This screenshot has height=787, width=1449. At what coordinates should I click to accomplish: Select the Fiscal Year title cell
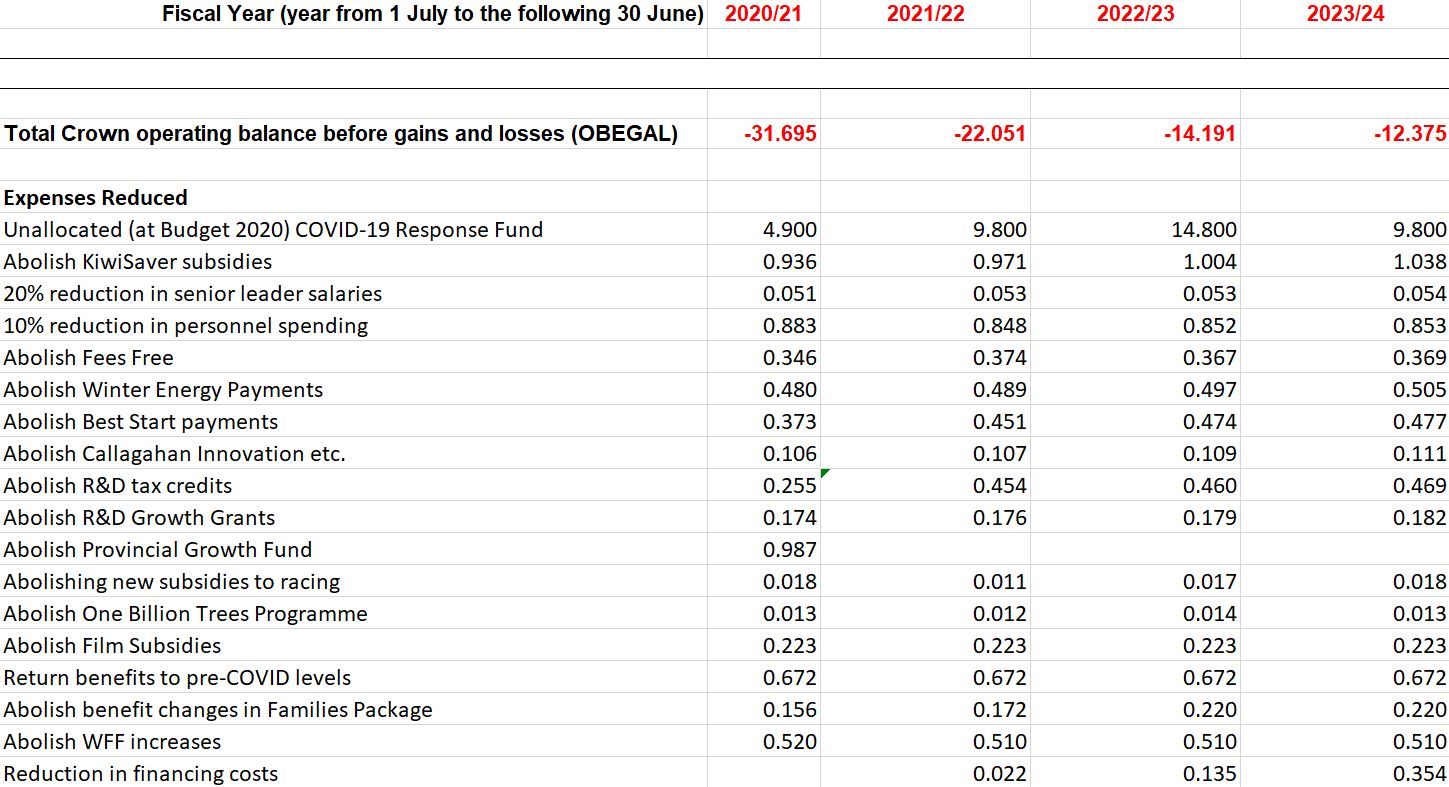point(433,14)
